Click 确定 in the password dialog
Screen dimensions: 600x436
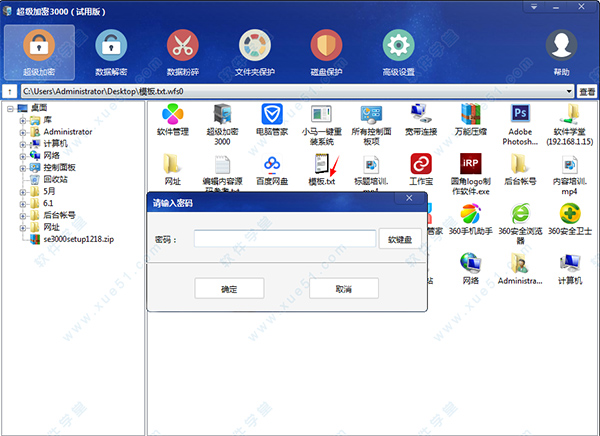229,288
